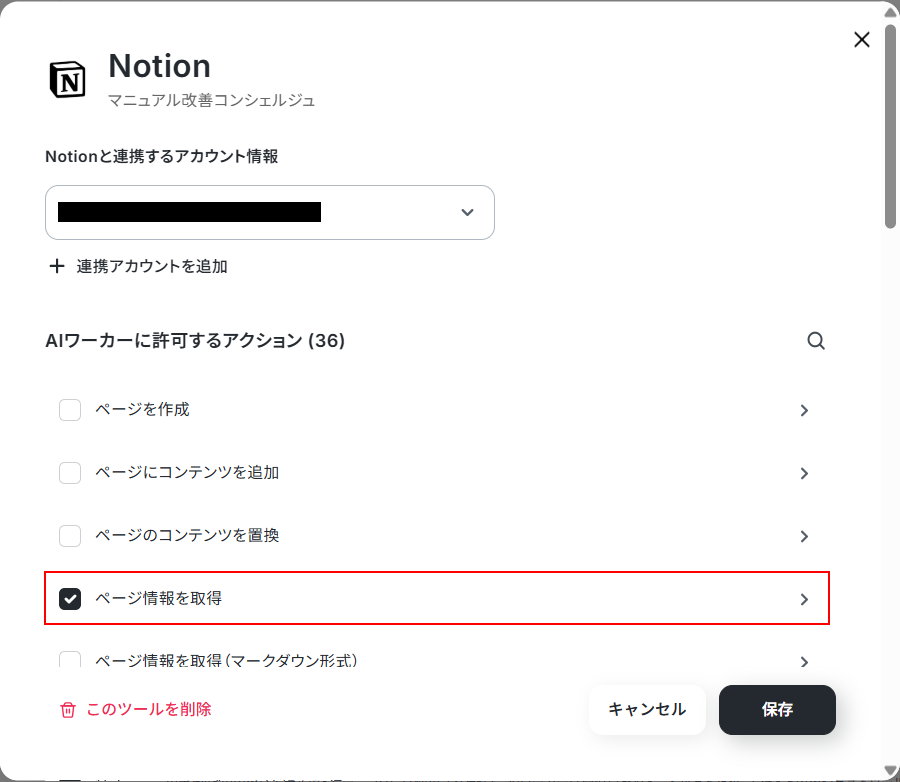Close the Notion dialog with X icon

[x=862, y=40]
